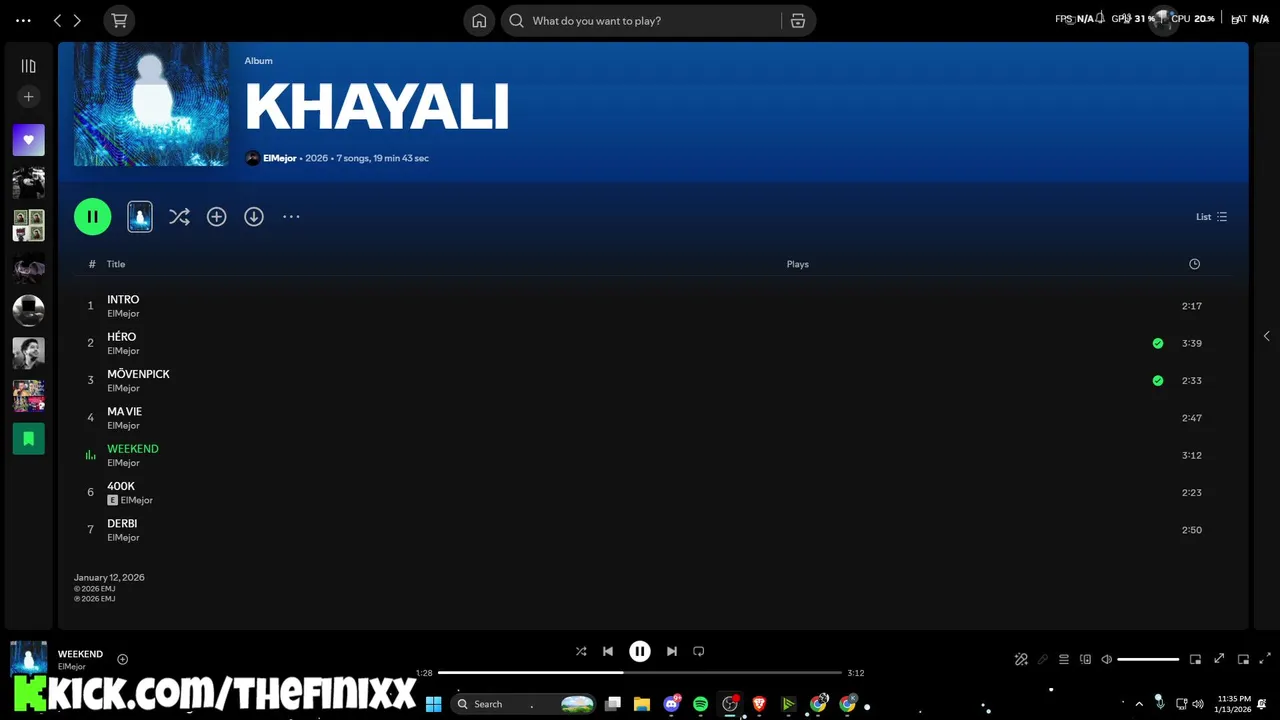Mute the volume speaker icon
The image size is (1280, 720).
(x=1106, y=659)
